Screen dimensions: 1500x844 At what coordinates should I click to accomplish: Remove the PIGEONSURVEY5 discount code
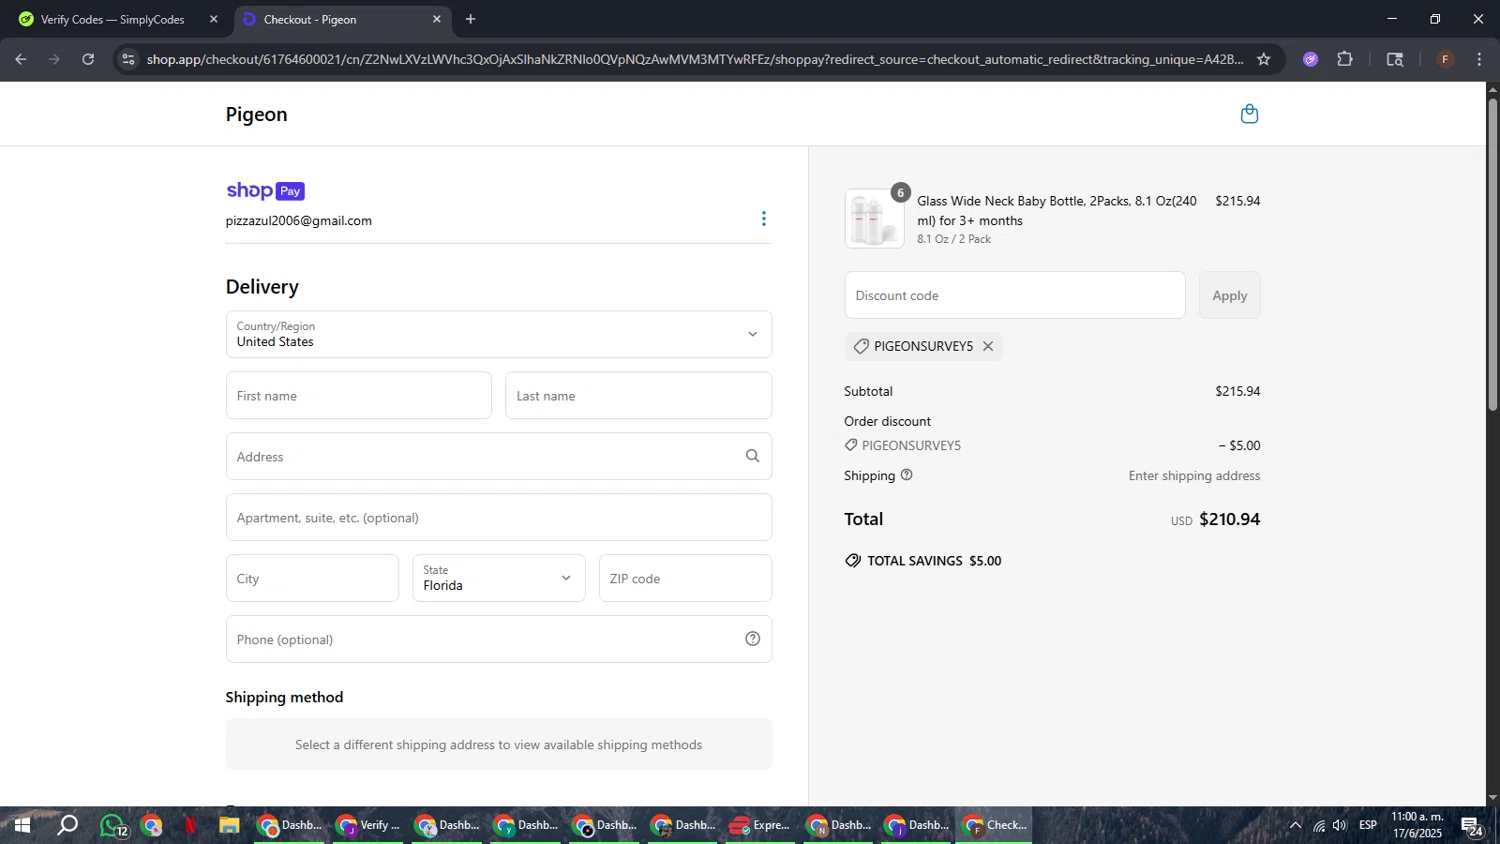[988, 346]
